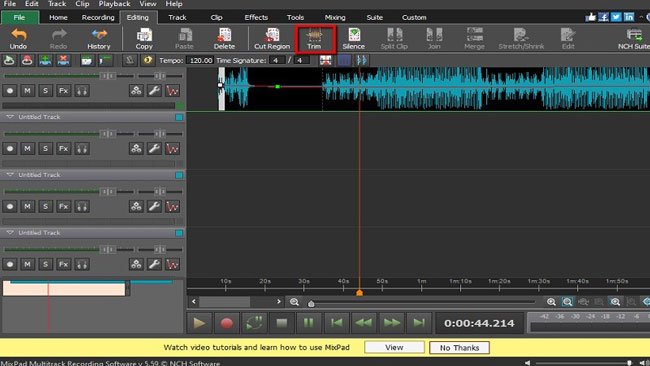Screen dimensions: 650x366
Task: Click headphones icon on second Untitled Track
Action: point(82,206)
